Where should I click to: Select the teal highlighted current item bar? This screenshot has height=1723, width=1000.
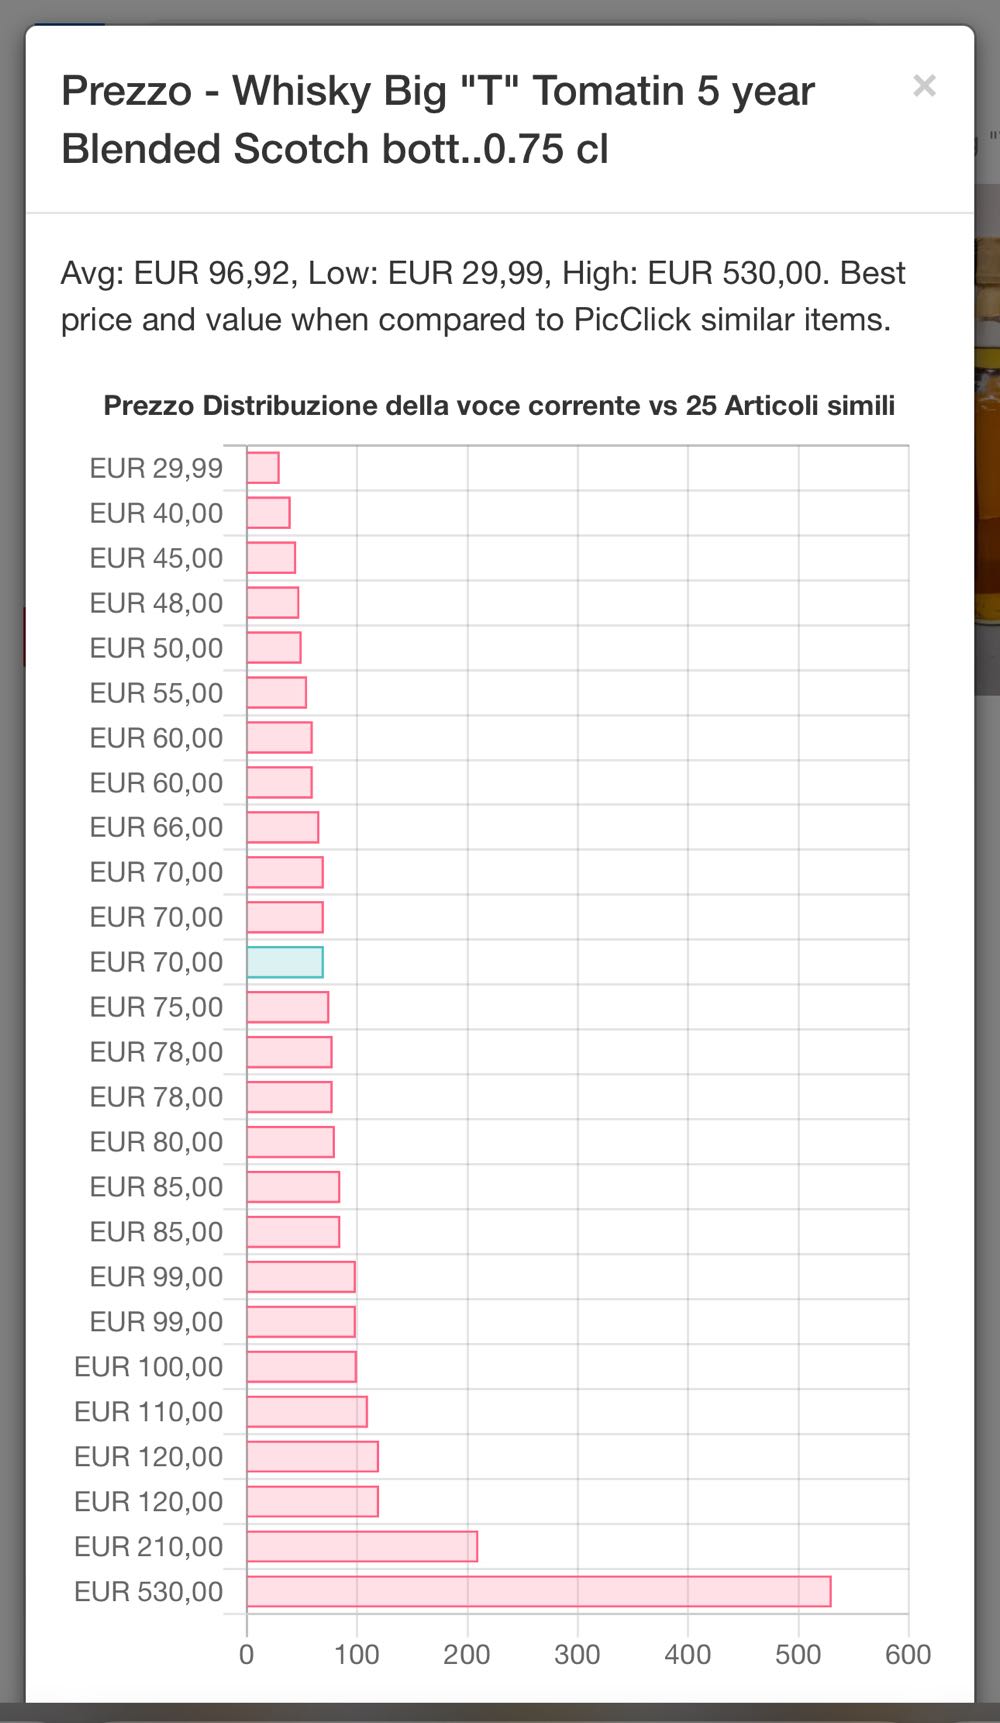tap(285, 962)
